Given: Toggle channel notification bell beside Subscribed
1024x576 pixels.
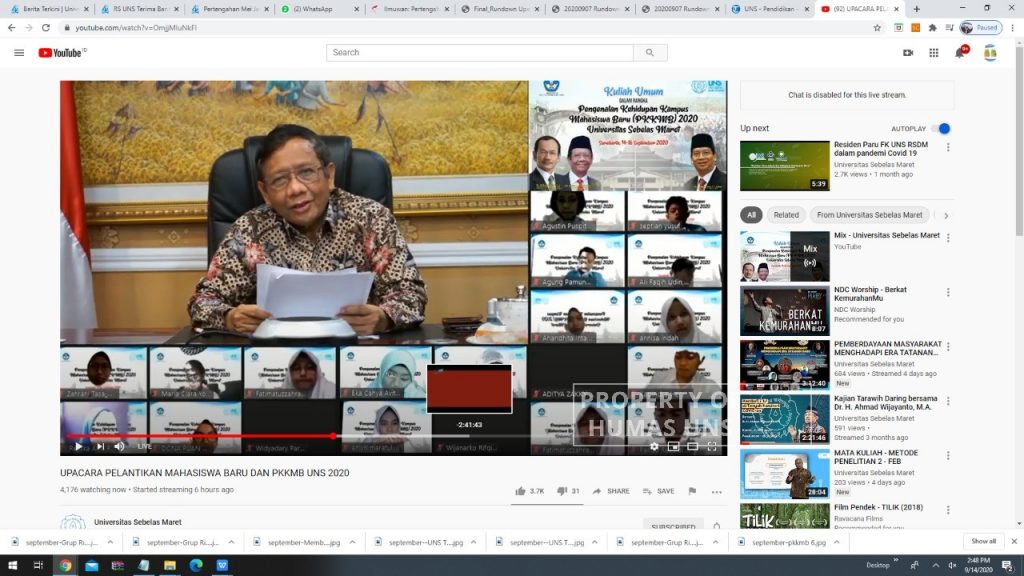Looking at the screenshot, I should click(x=716, y=526).
